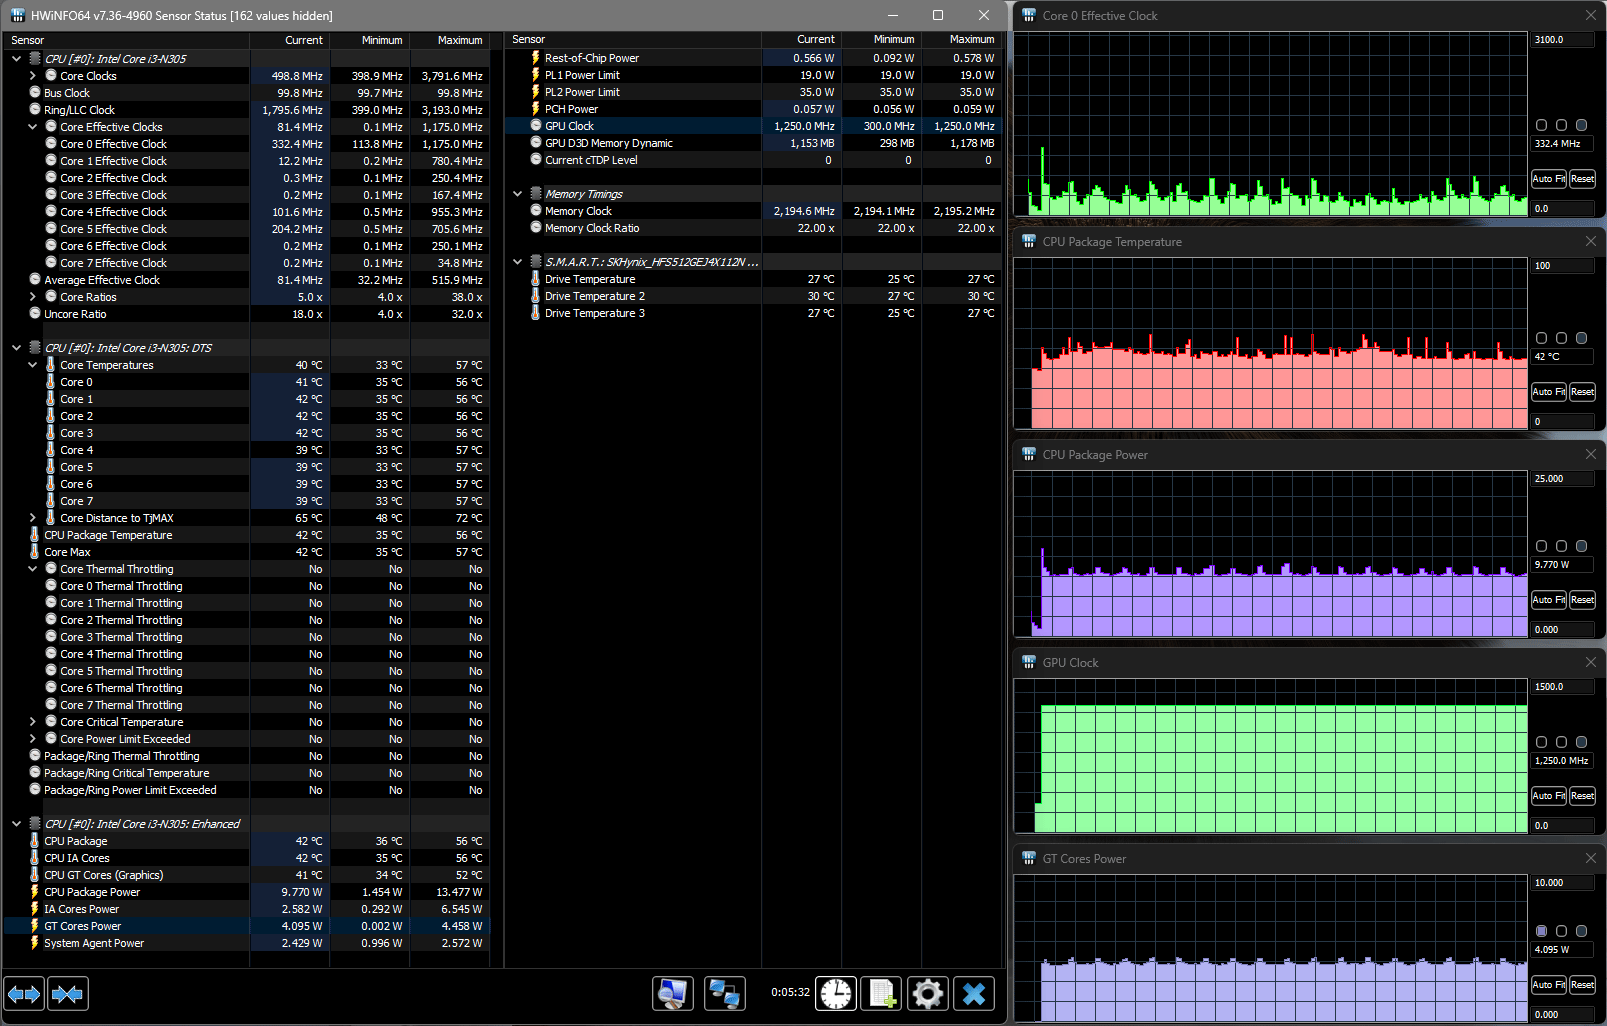
Task: Close the GPU Clock graph window
Action: coord(1591,662)
